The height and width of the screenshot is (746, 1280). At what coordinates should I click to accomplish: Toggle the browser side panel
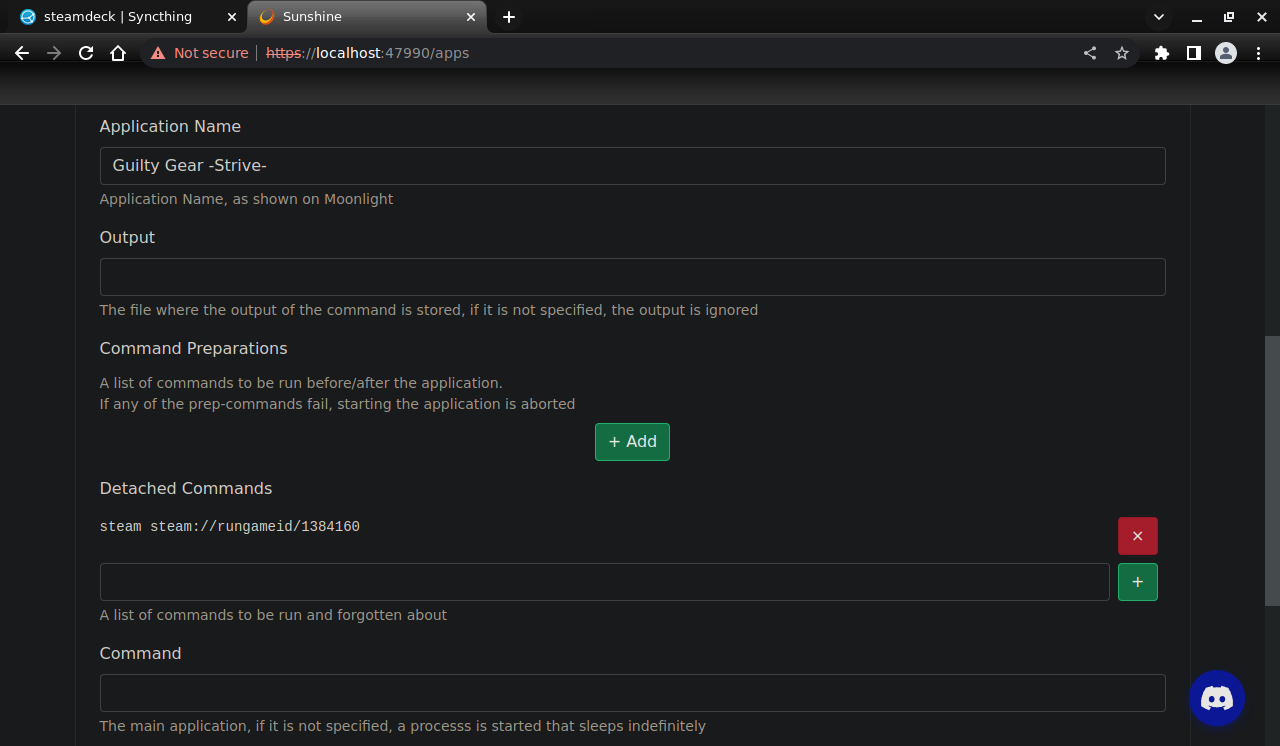1194,53
